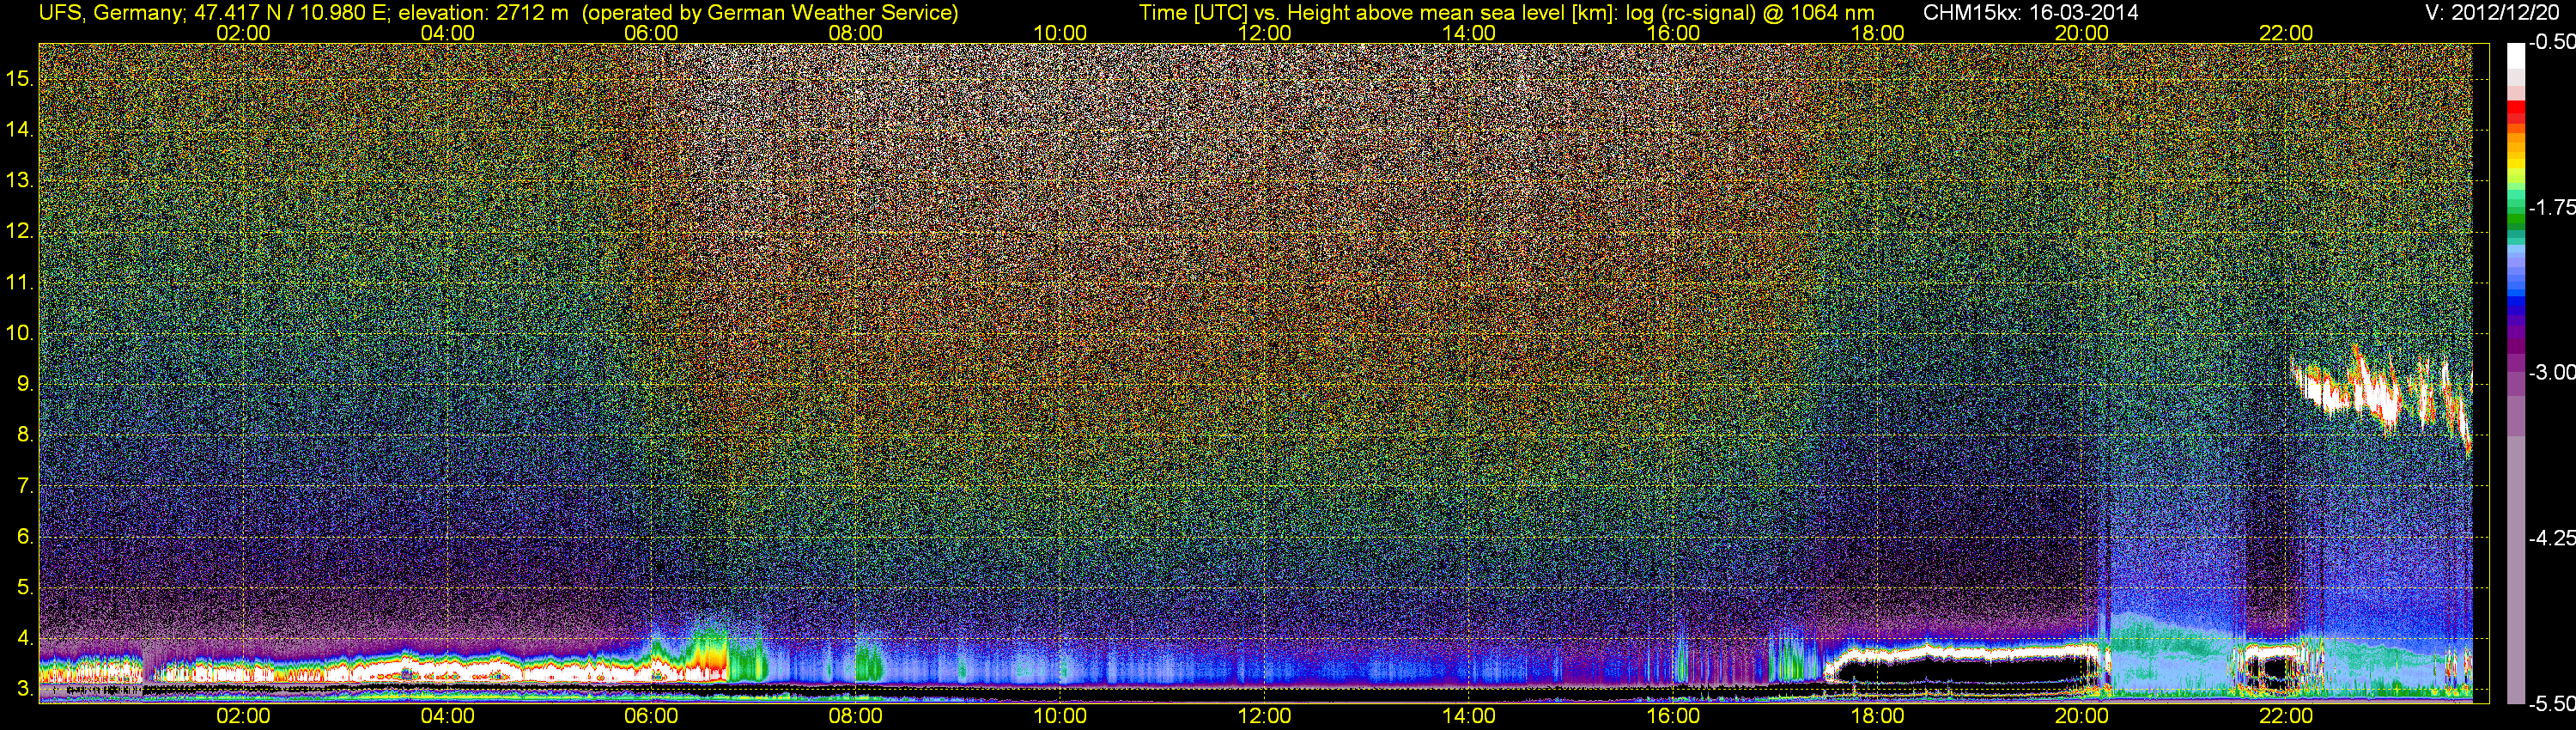The height and width of the screenshot is (730, 2576).
Task: Click the 9 km height axis label
Action: click(25, 384)
